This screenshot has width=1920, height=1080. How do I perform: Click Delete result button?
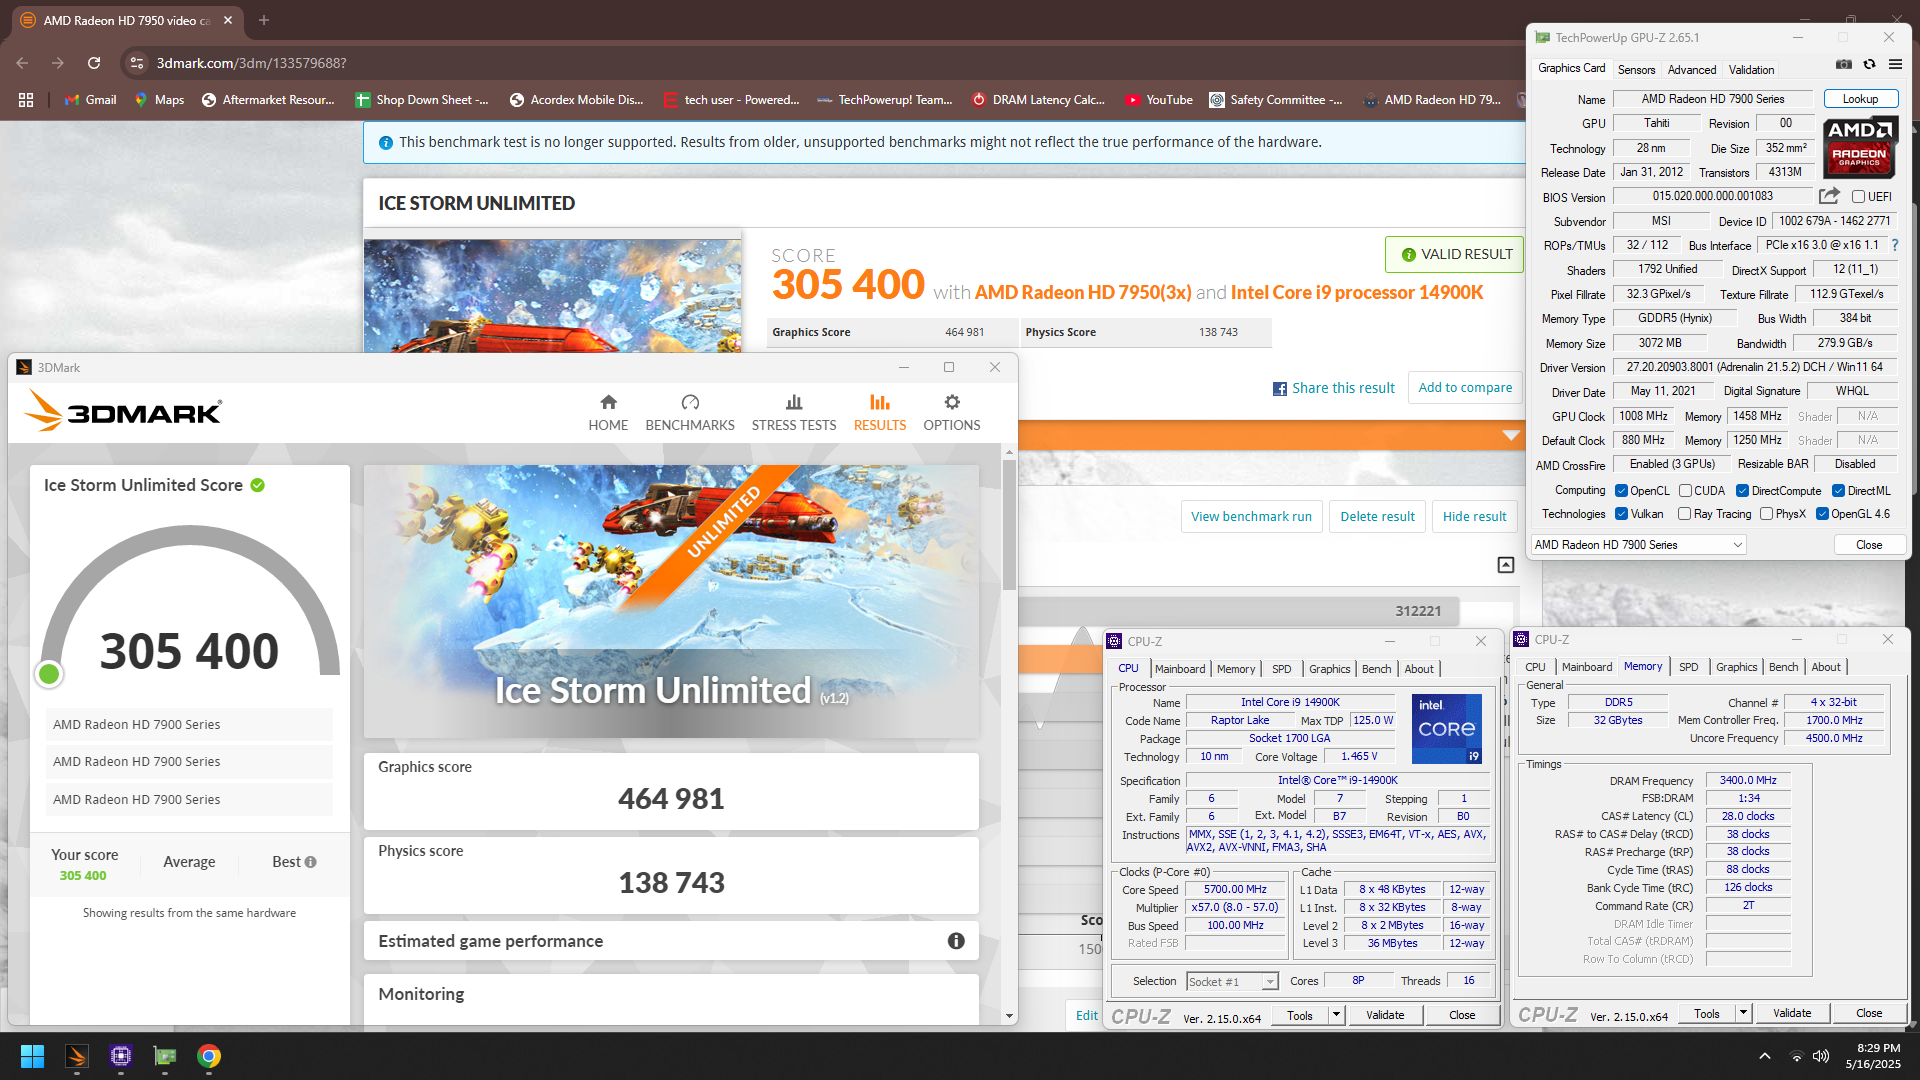pos(1377,517)
